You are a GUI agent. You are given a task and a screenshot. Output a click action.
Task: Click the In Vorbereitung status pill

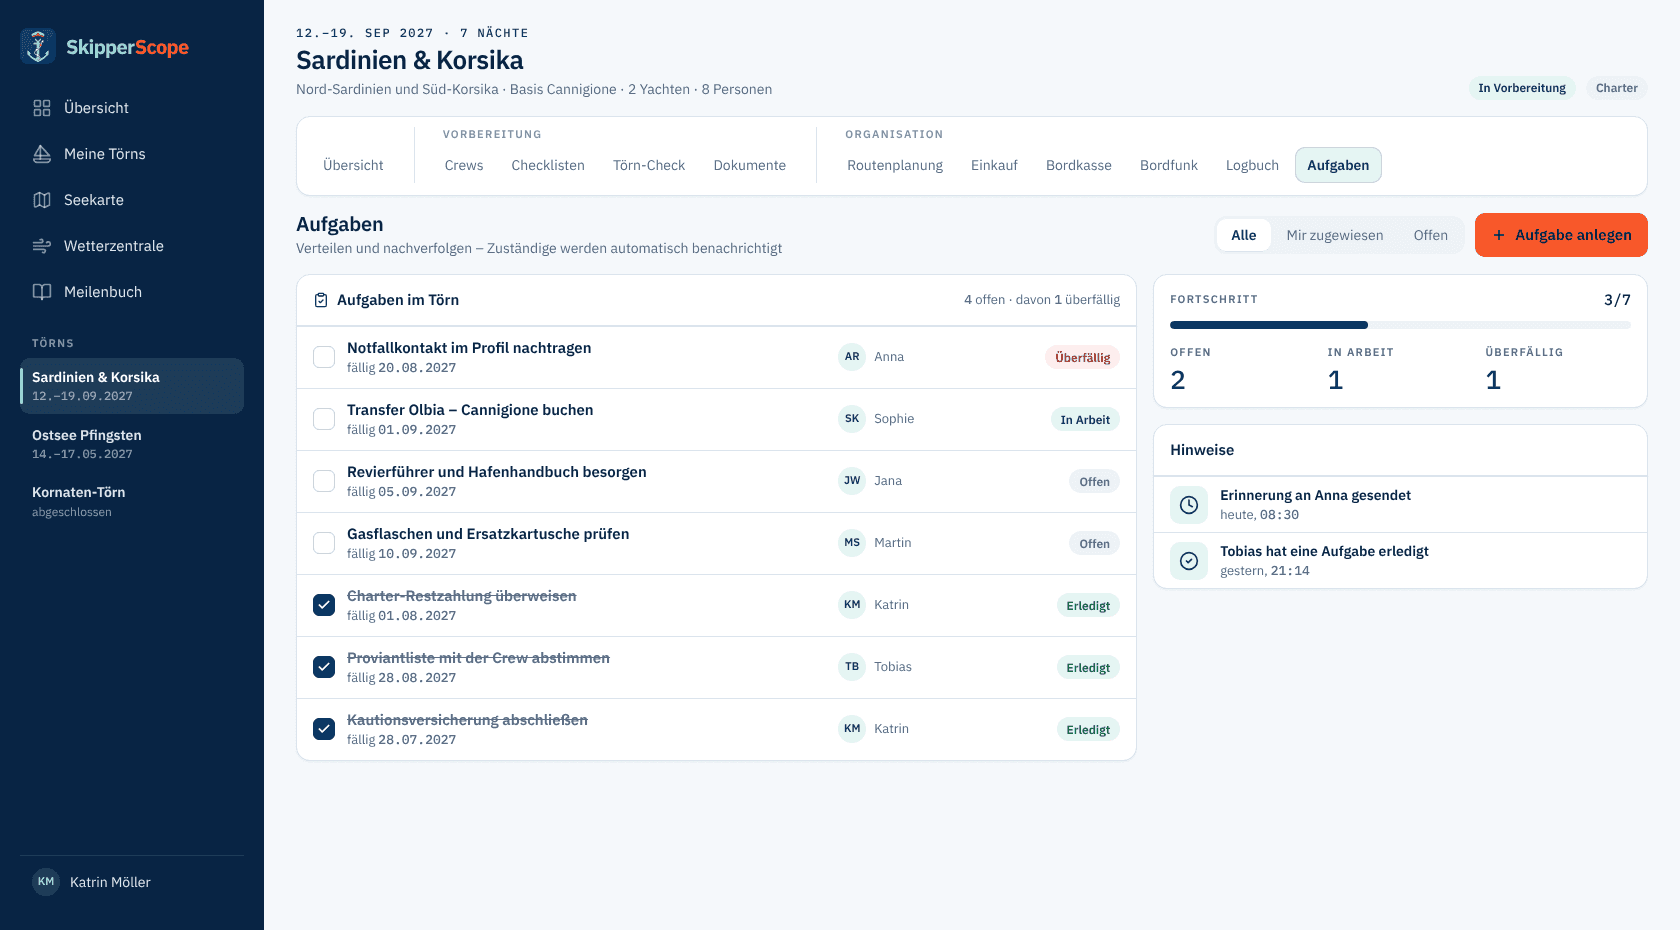(x=1522, y=88)
